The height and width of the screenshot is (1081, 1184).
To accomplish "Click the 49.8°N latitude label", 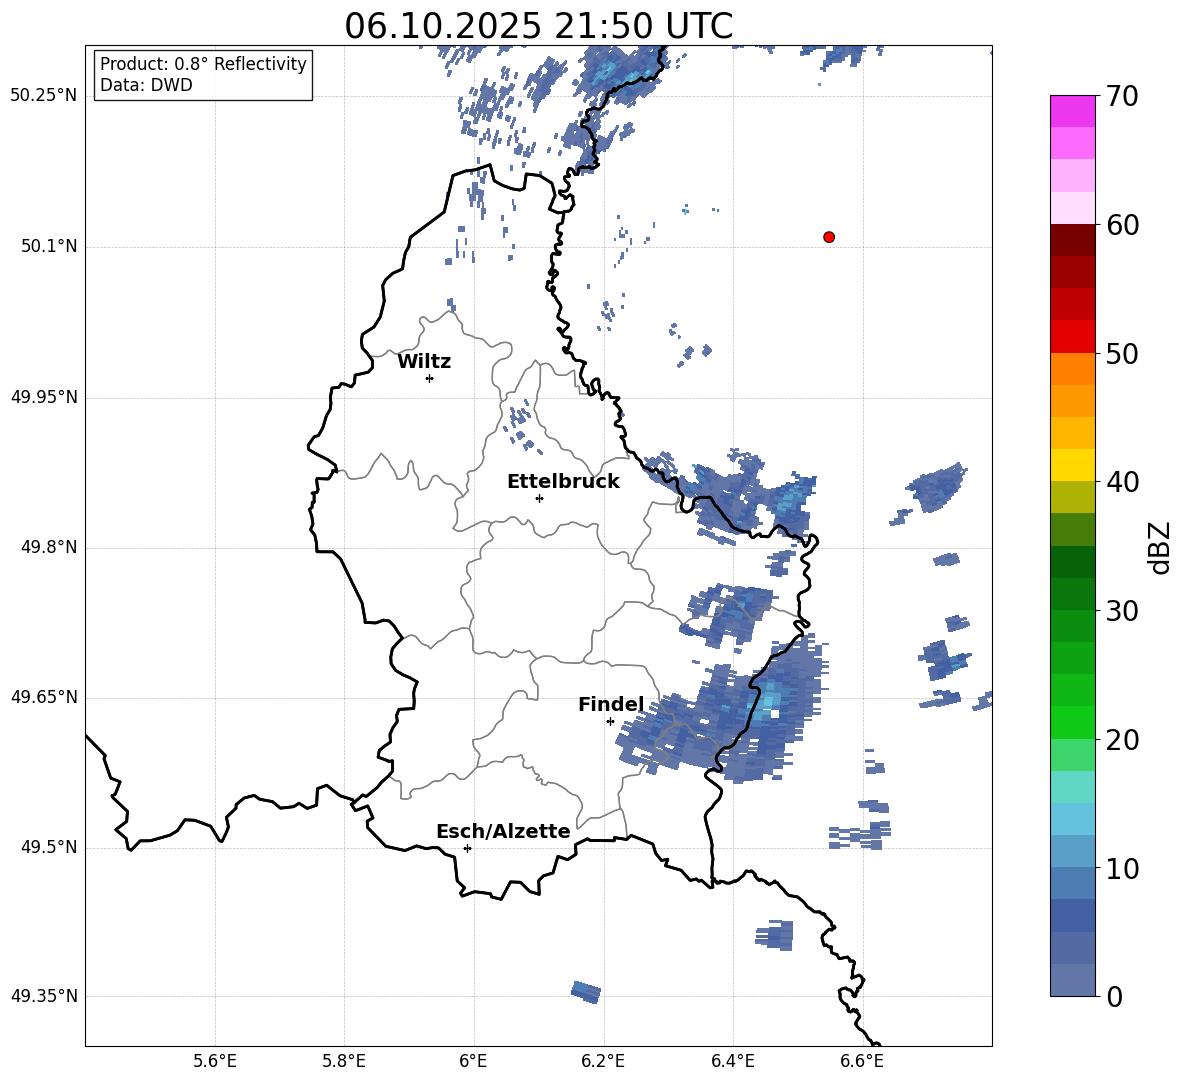I will point(50,547).
